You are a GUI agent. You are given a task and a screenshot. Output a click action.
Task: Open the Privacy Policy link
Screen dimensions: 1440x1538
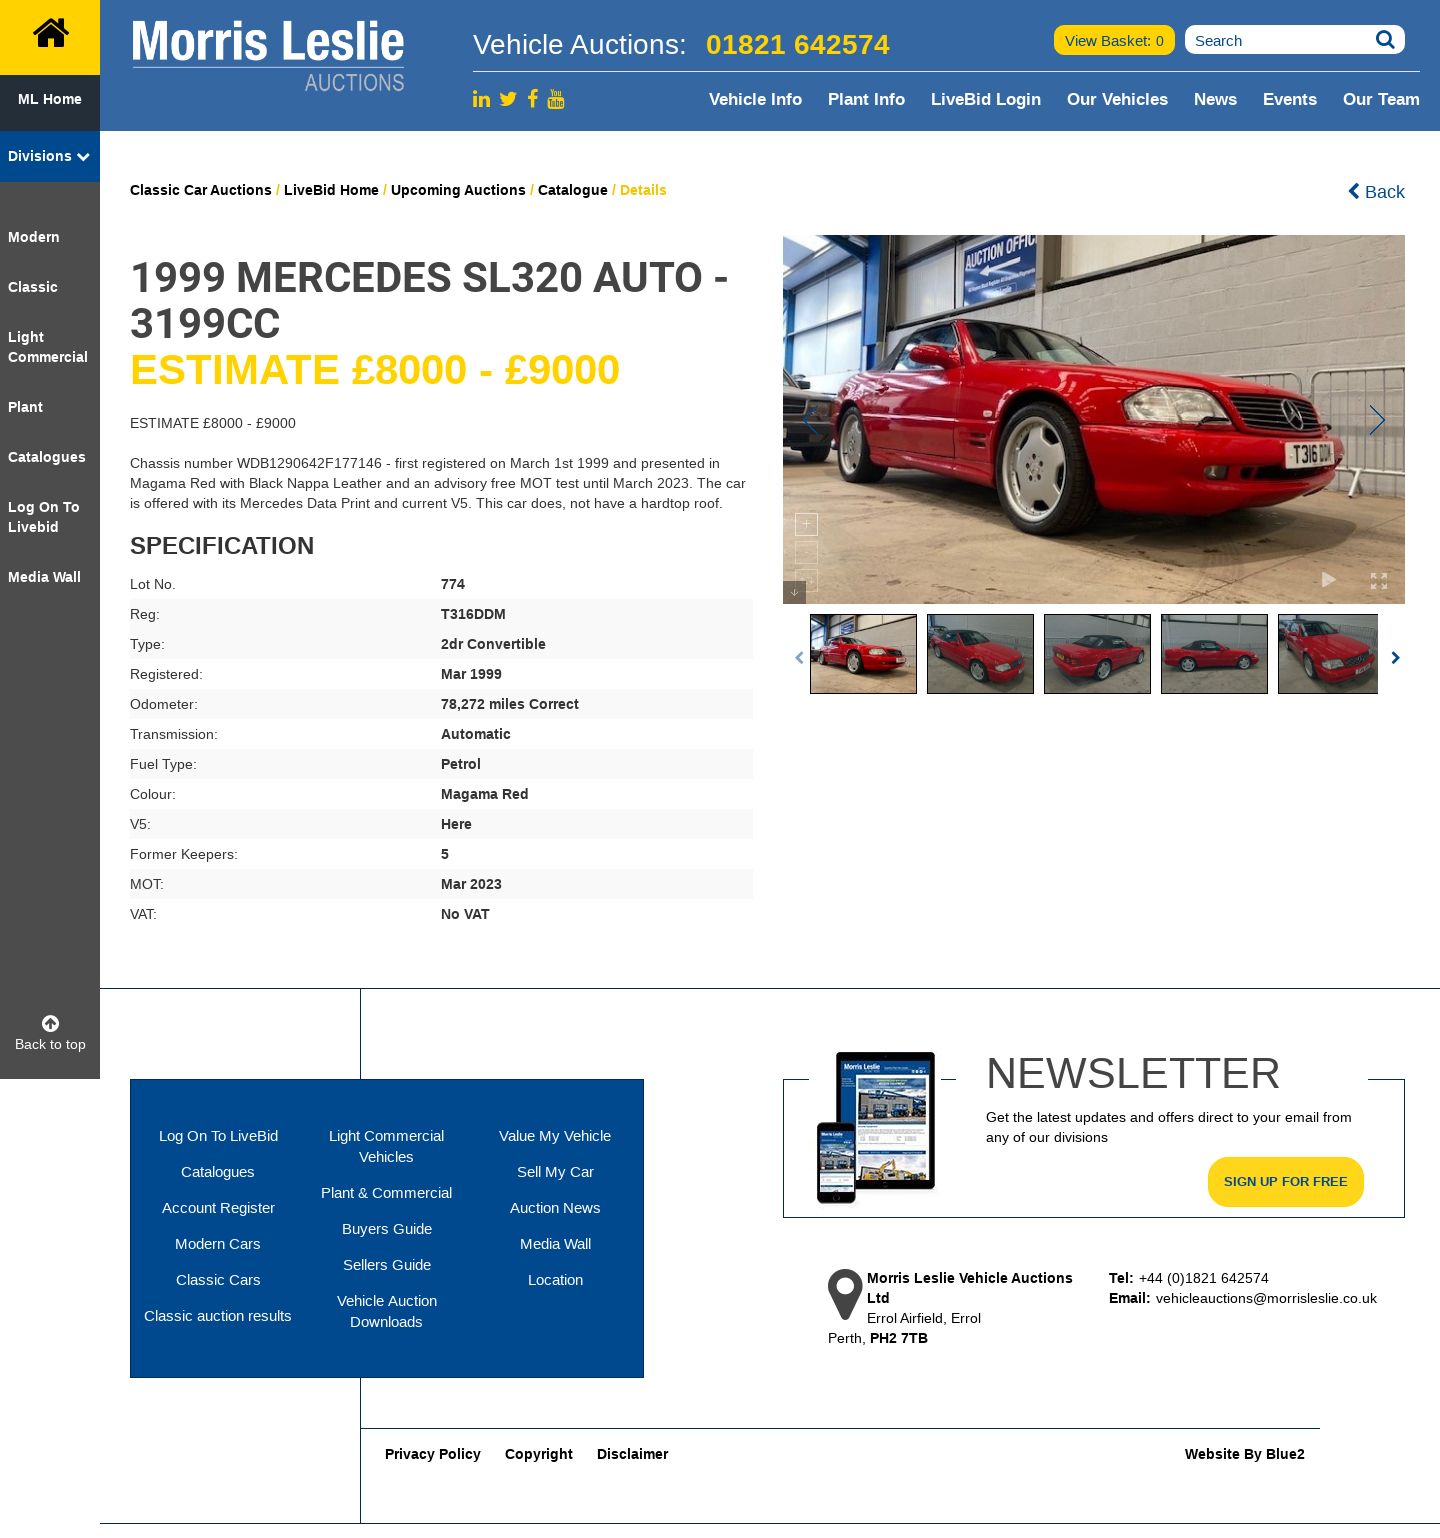tap(433, 1454)
